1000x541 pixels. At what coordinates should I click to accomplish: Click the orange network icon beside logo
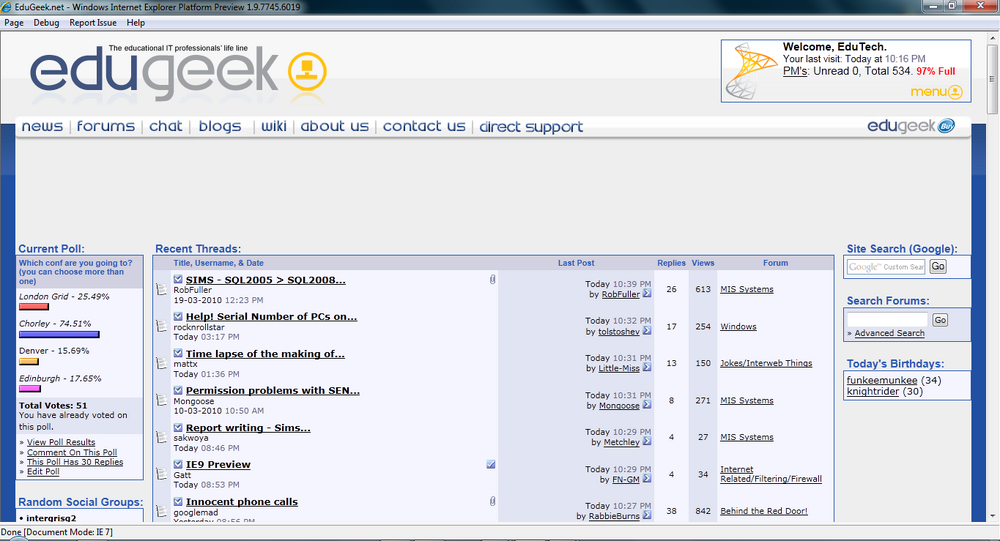pos(307,71)
